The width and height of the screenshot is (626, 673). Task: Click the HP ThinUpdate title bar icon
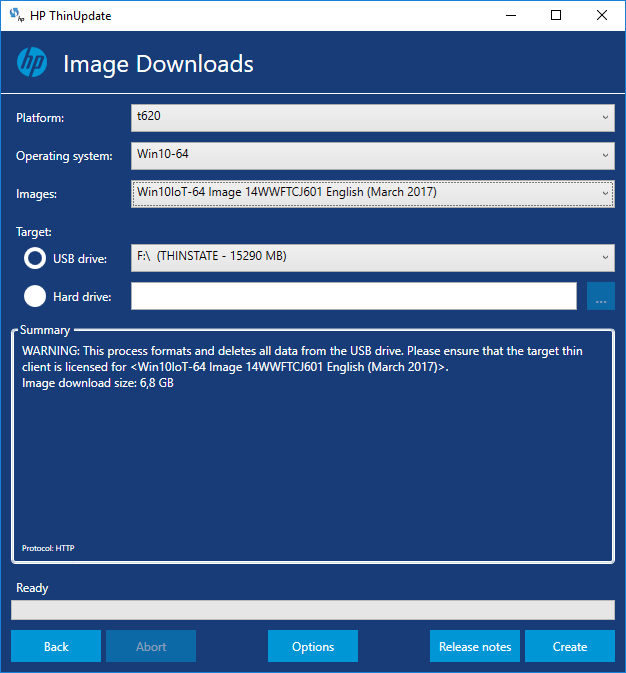pyautogui.click(x=17, y=15)
